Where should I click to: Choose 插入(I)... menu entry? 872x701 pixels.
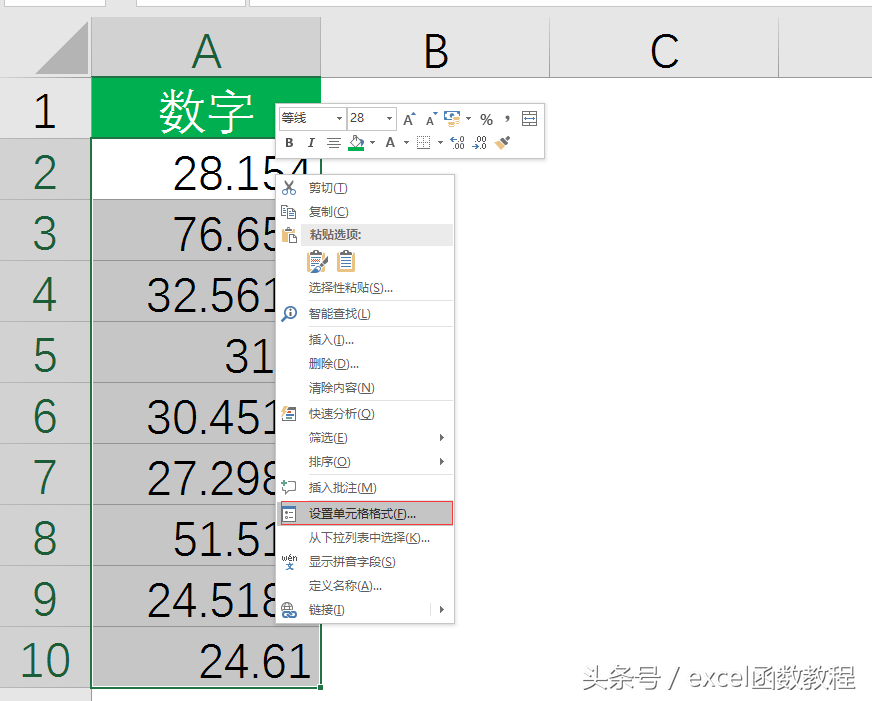(365, 340)
